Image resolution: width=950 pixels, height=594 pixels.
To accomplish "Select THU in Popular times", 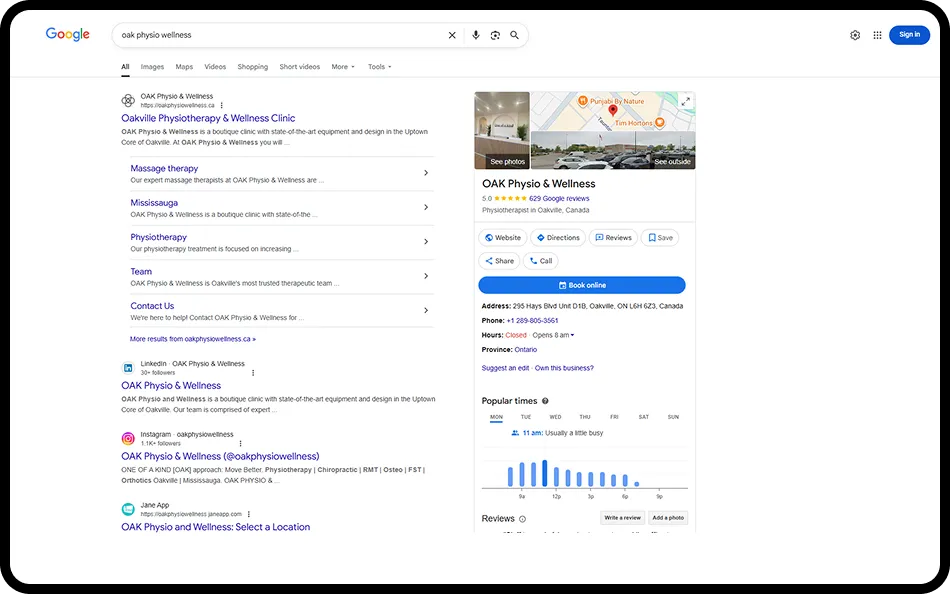I will pyautogui.click(x=585, y=417).
